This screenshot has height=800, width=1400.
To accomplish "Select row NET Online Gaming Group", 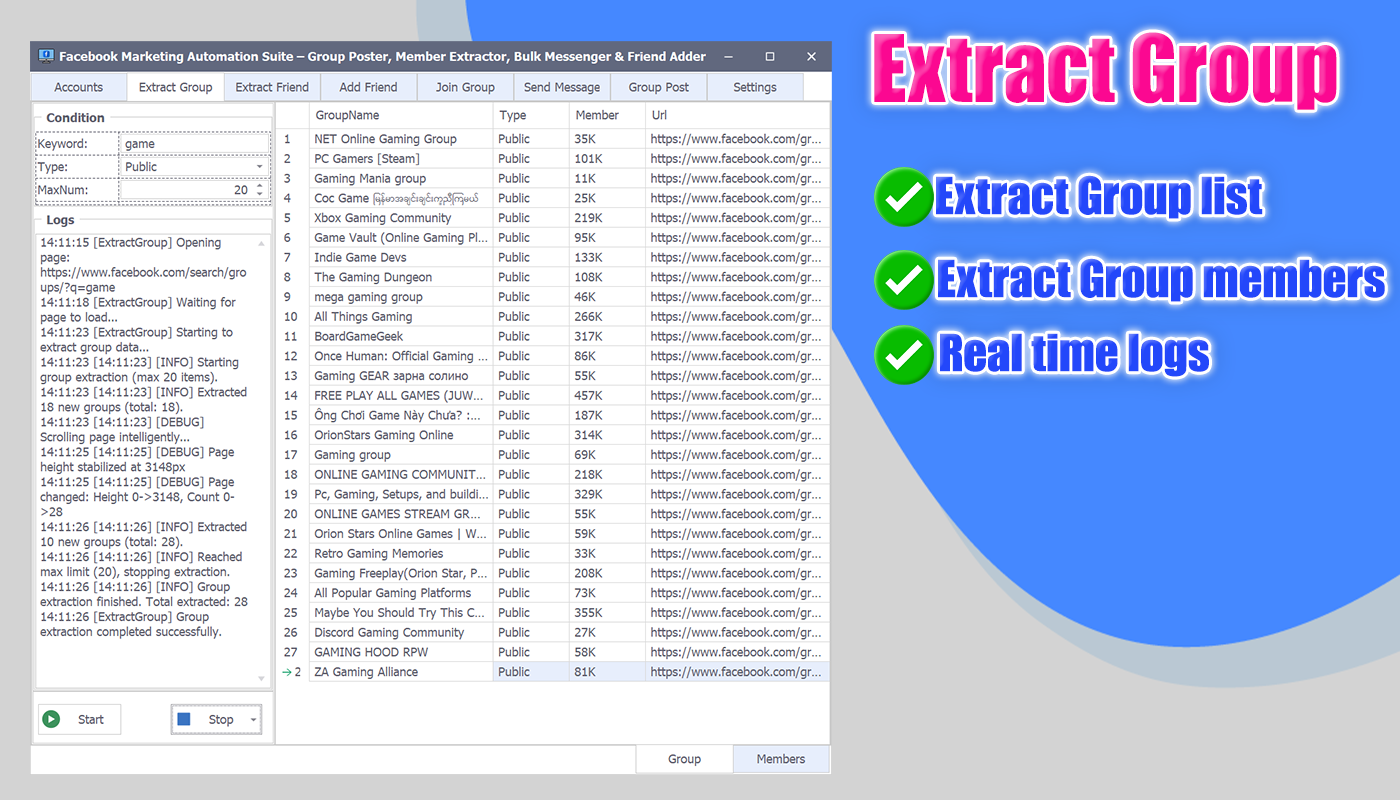I will 554,139.
